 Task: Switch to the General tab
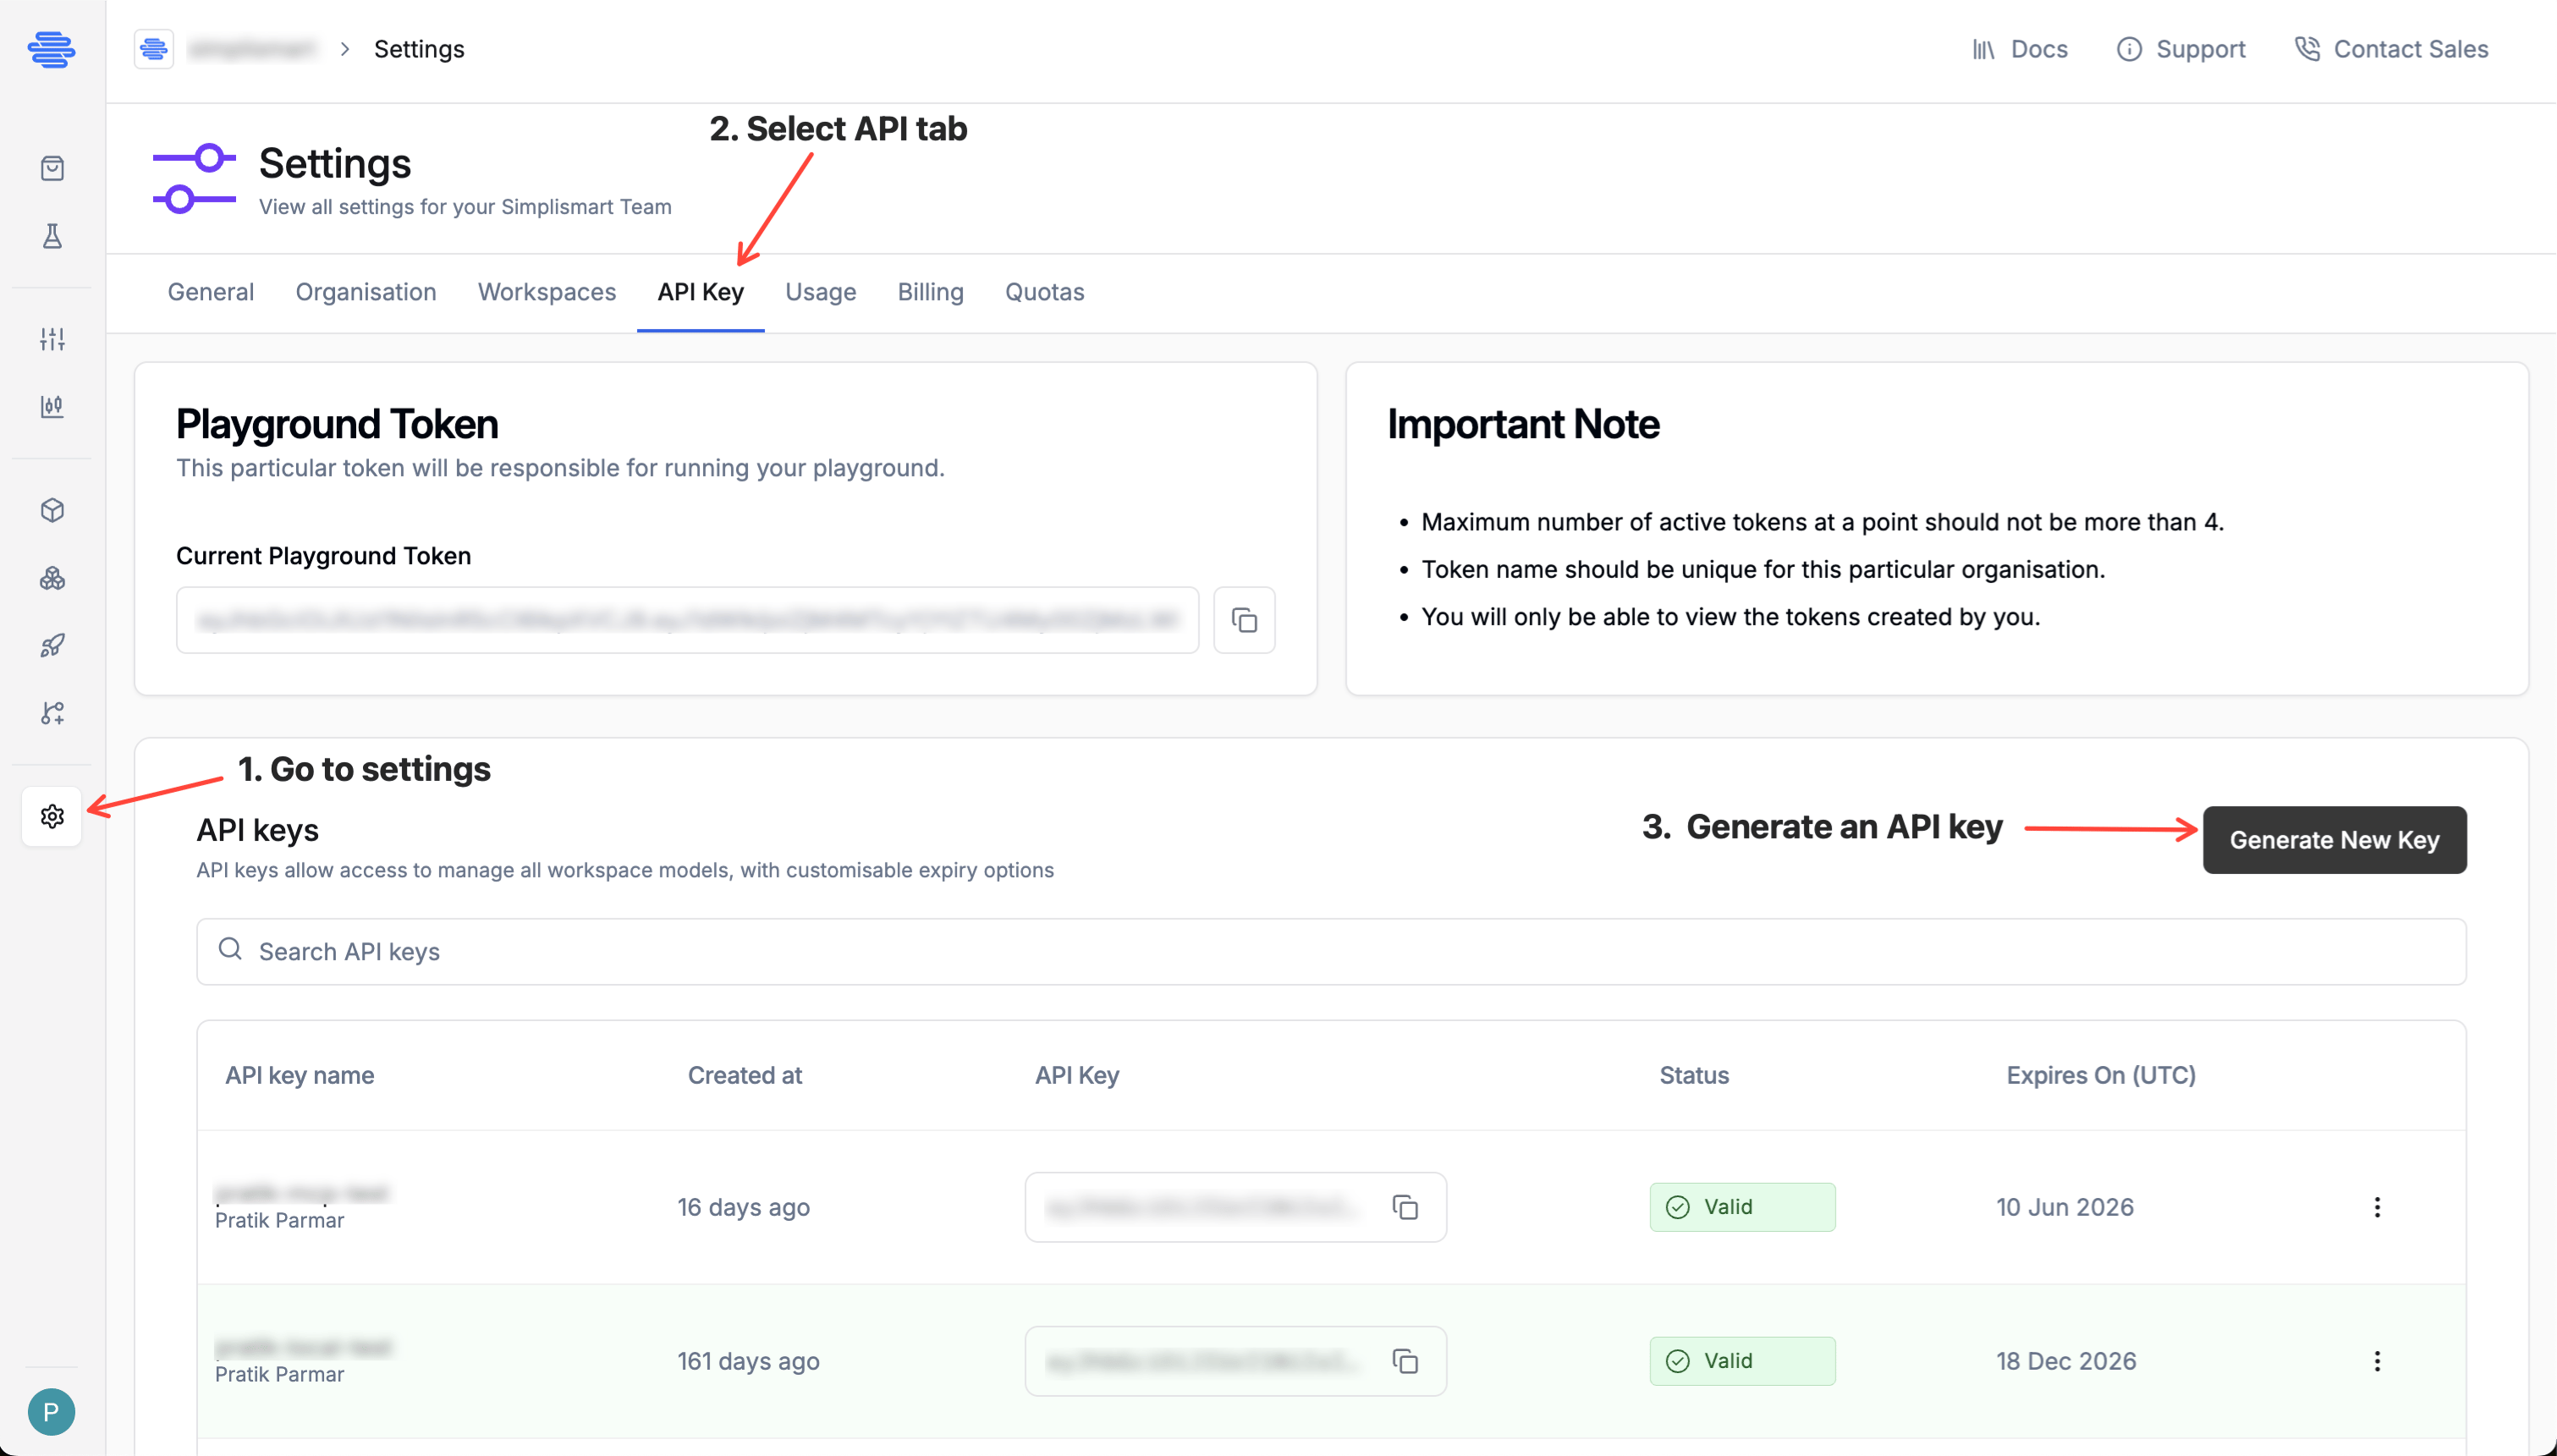211,292
